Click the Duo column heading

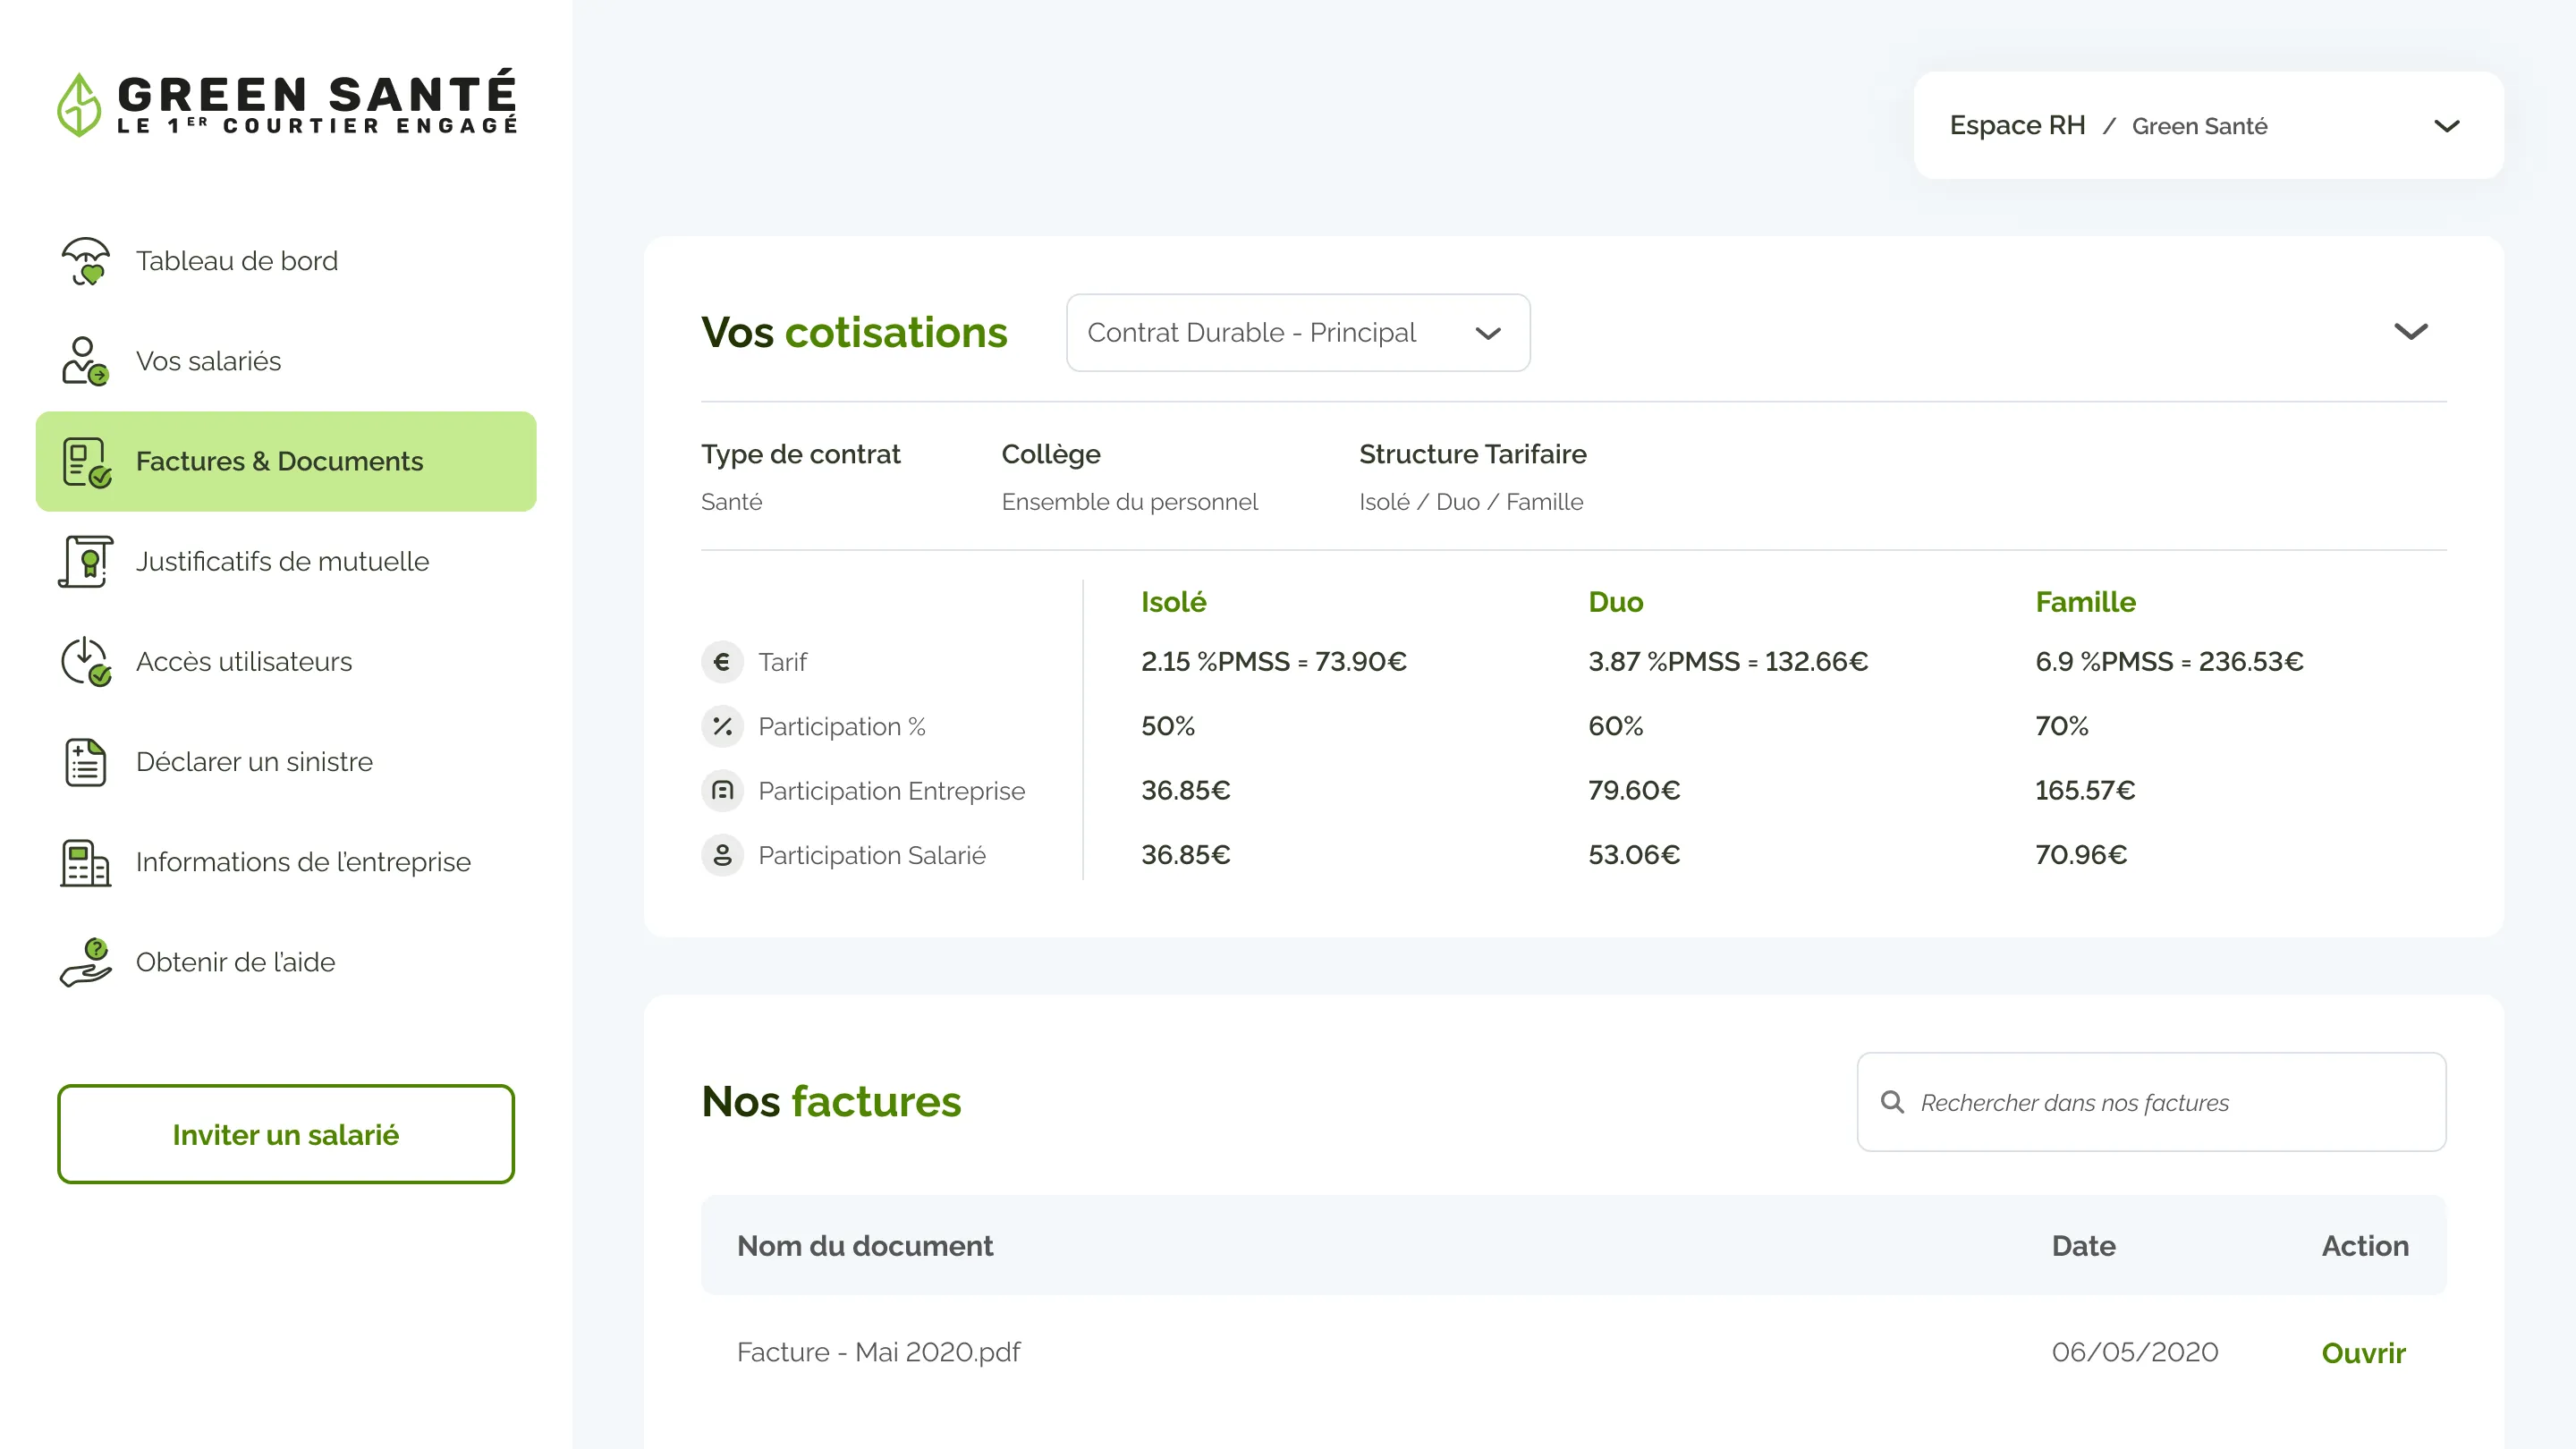[1616, 602]
